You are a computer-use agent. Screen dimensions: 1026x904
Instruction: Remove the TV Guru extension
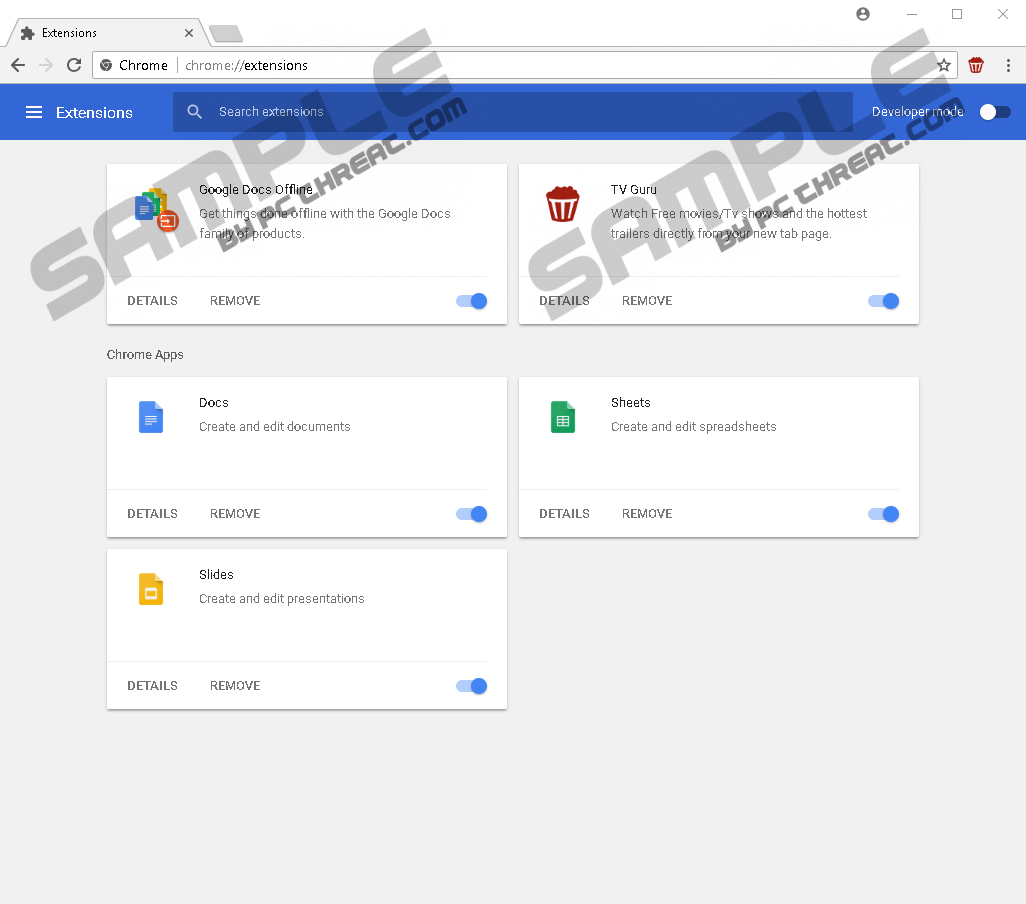pyautogui.click(x=647, y=301)
